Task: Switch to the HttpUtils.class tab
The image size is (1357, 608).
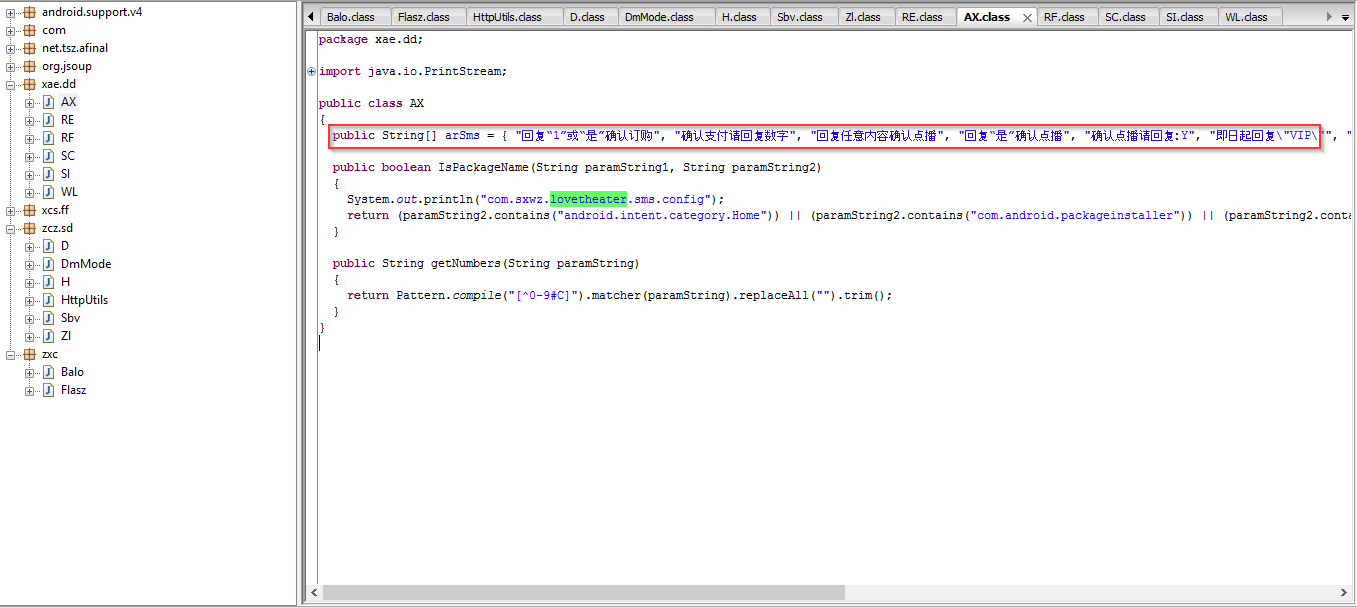Action: pos(506,17)
